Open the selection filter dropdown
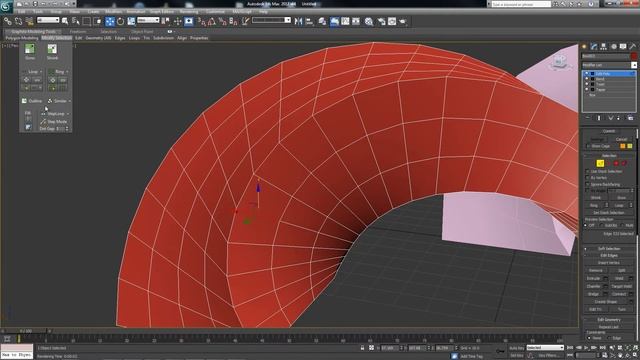640x360 pixels. coord(48,20)
